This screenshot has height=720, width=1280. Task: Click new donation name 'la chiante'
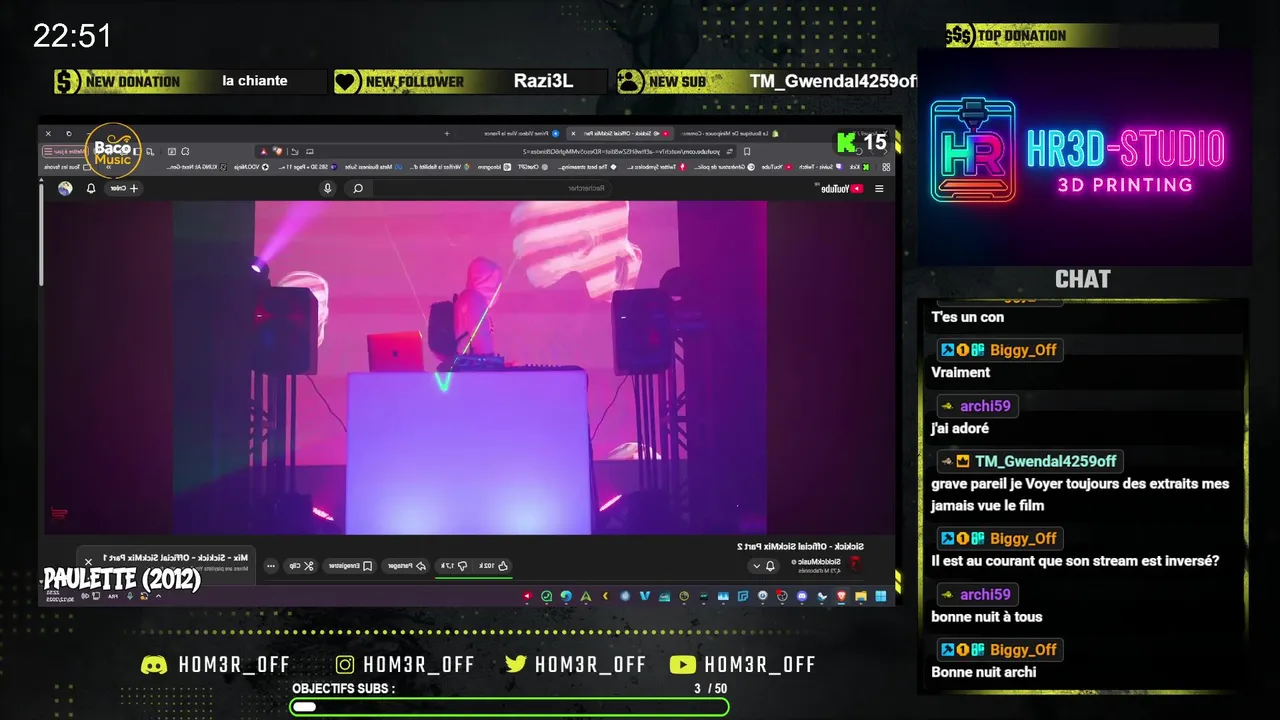[254, 81]
